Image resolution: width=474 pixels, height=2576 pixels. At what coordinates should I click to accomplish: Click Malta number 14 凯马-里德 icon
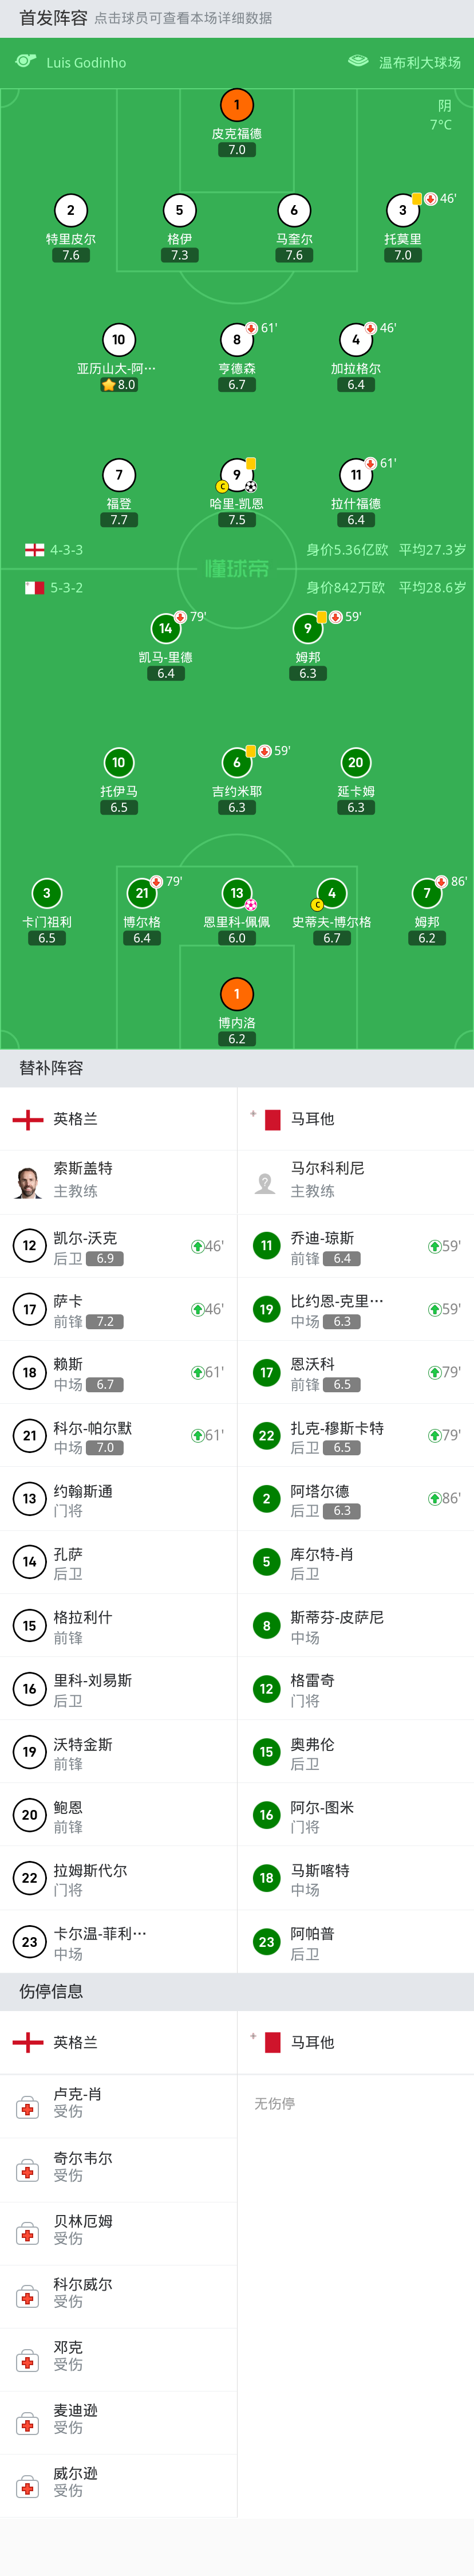[166, 629]
